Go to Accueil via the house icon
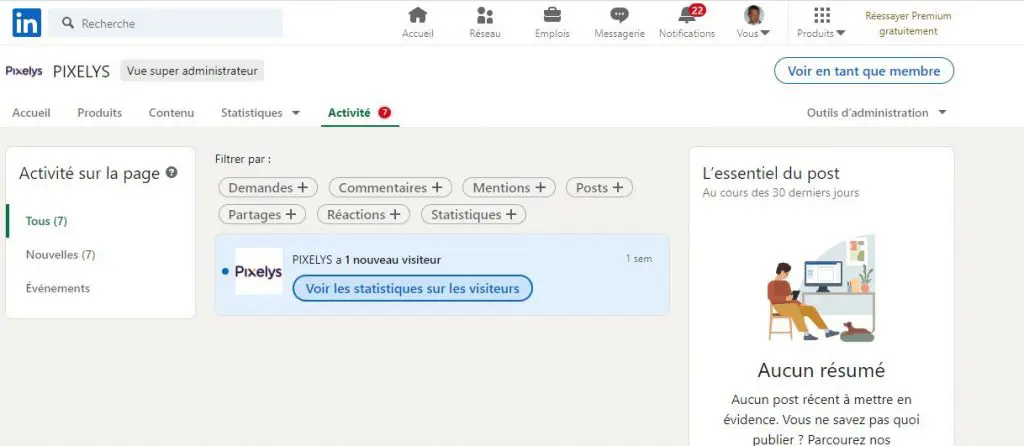The width and height of the screenshot is (1024, 446). point(417,15)
